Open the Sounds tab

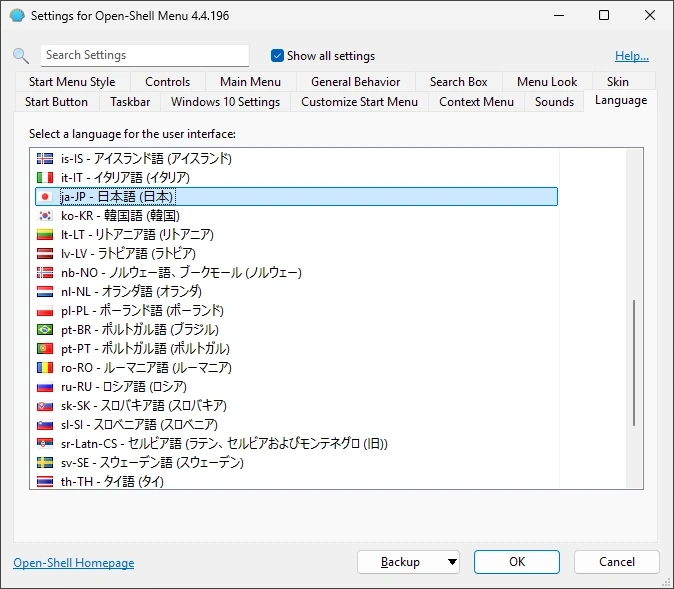coord(555,102)
